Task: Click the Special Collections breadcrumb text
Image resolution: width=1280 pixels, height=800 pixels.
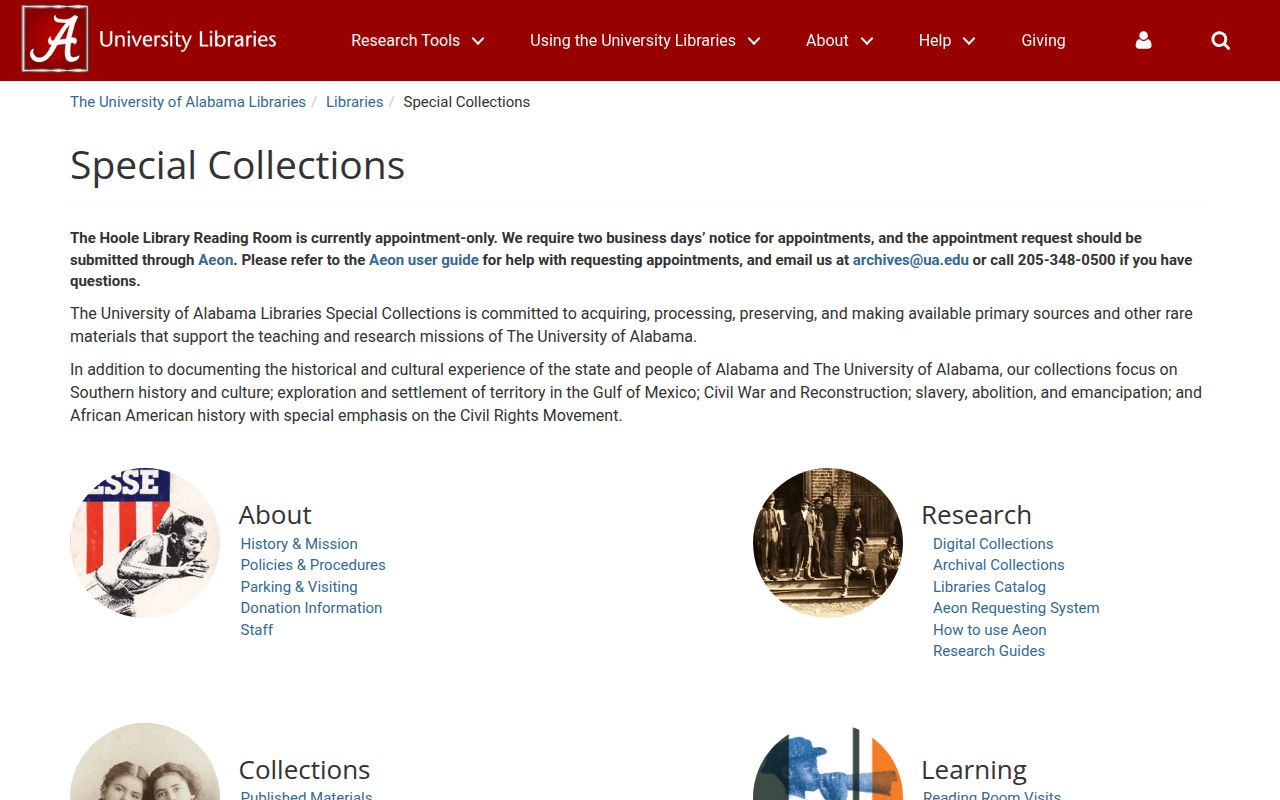Action: (467, 102)
